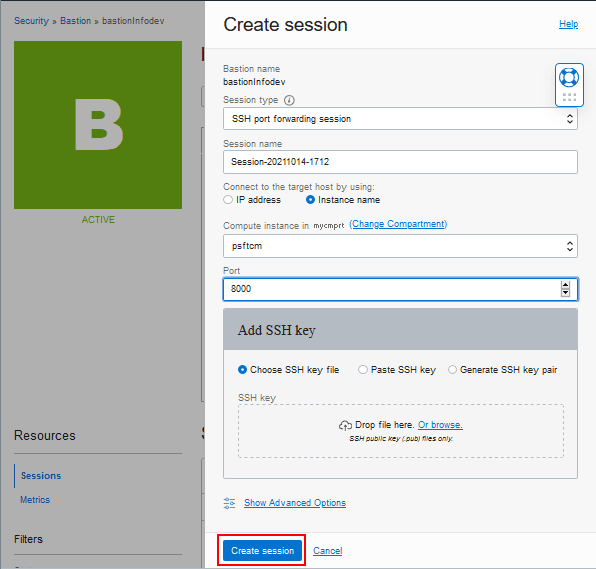Open the Help link
The height and width of the screenshot is (569, 596).
point(568,24)
